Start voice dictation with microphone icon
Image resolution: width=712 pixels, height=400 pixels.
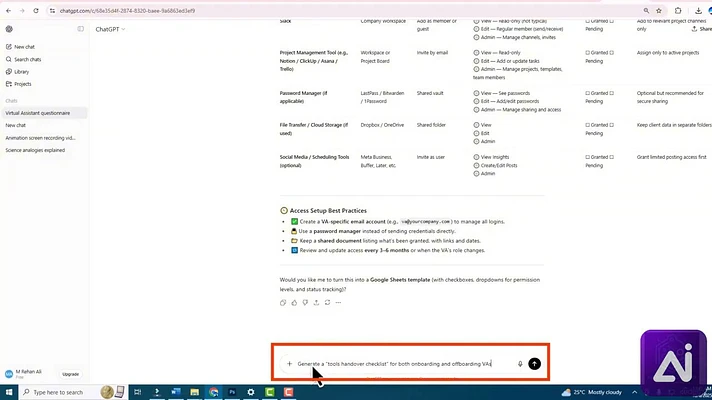click(x=520, y=364)
